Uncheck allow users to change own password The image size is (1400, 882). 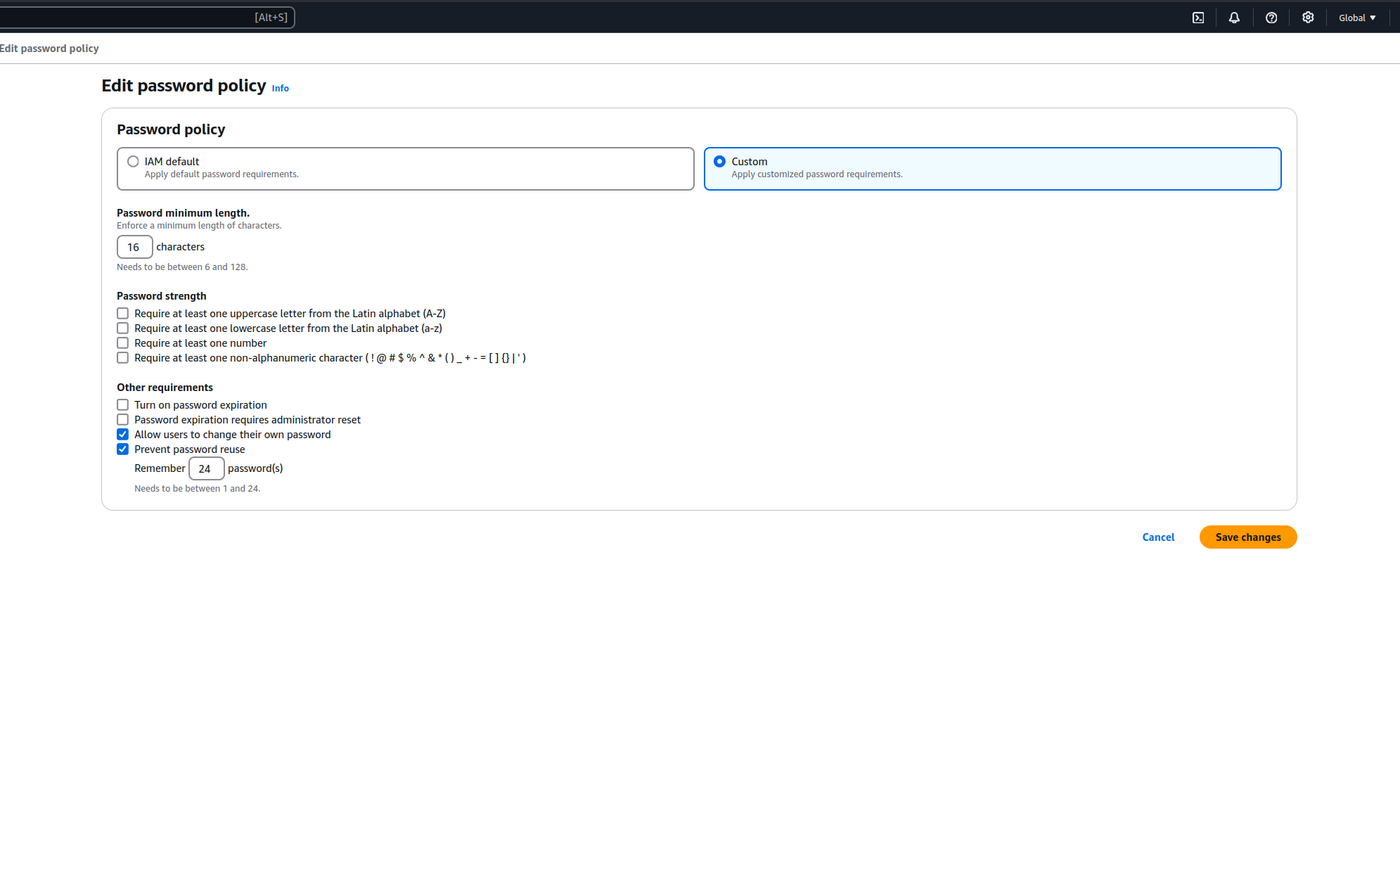pos(123,435)
